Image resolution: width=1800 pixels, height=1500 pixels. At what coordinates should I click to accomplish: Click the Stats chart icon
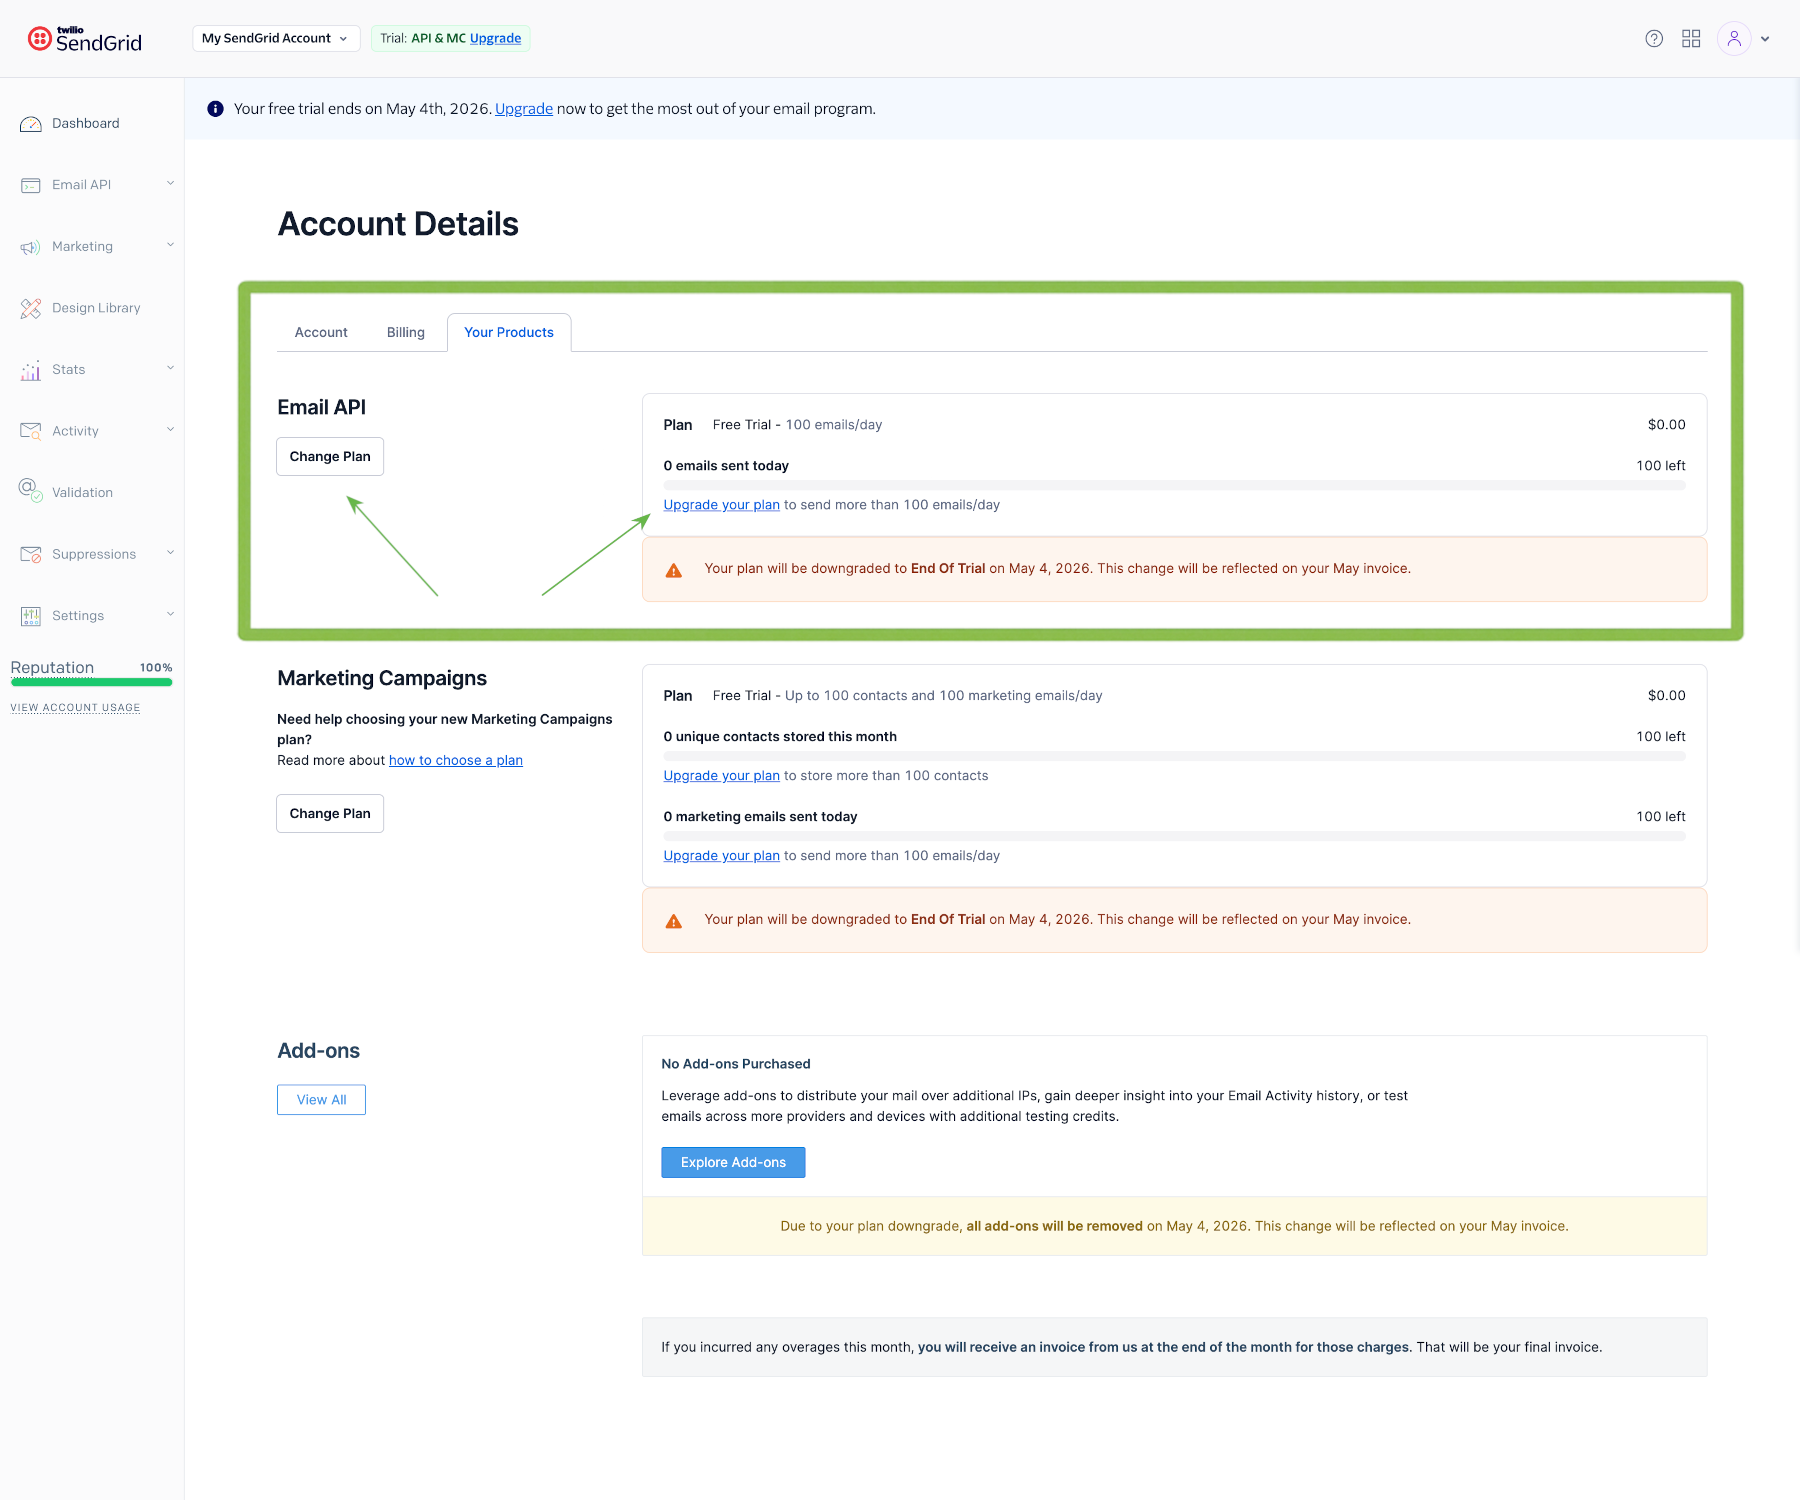pos(31,370)
